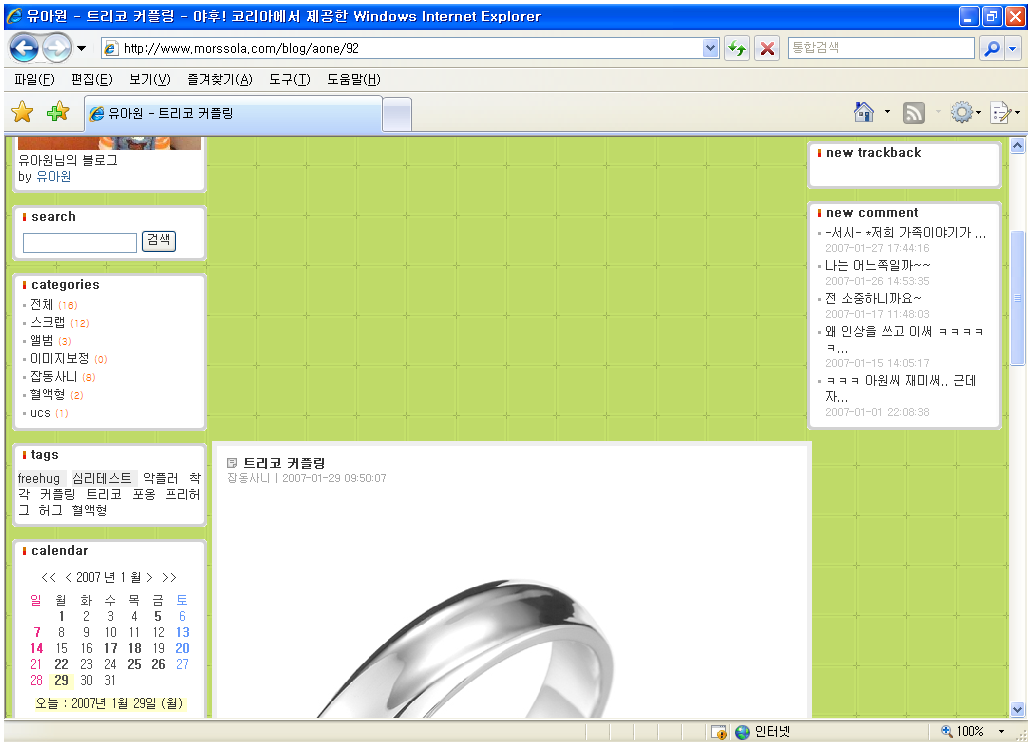Screen dimensions: 1032x746
Task: Expand the Home icon dropdown arrow
Action: pyautogui.click(x=887, y=113)
